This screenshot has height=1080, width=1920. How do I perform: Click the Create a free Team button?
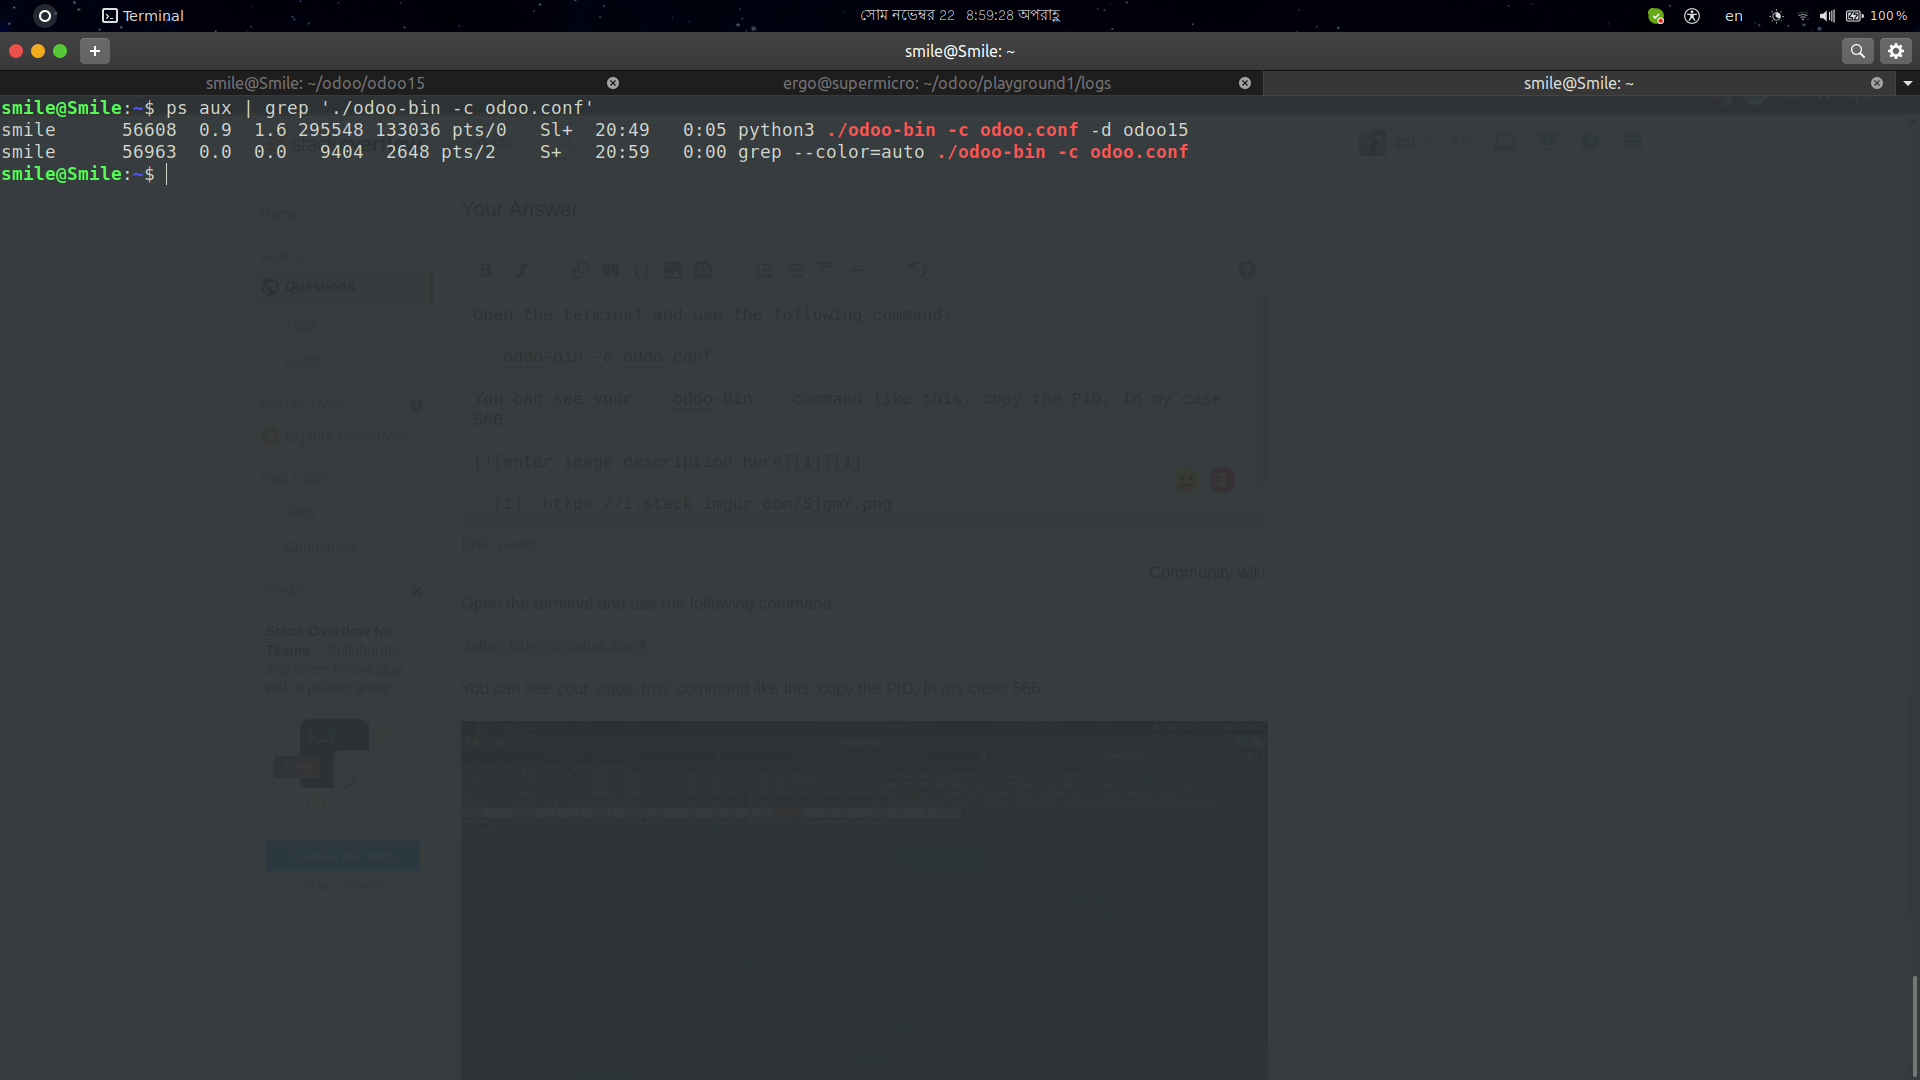click(342, 855)
